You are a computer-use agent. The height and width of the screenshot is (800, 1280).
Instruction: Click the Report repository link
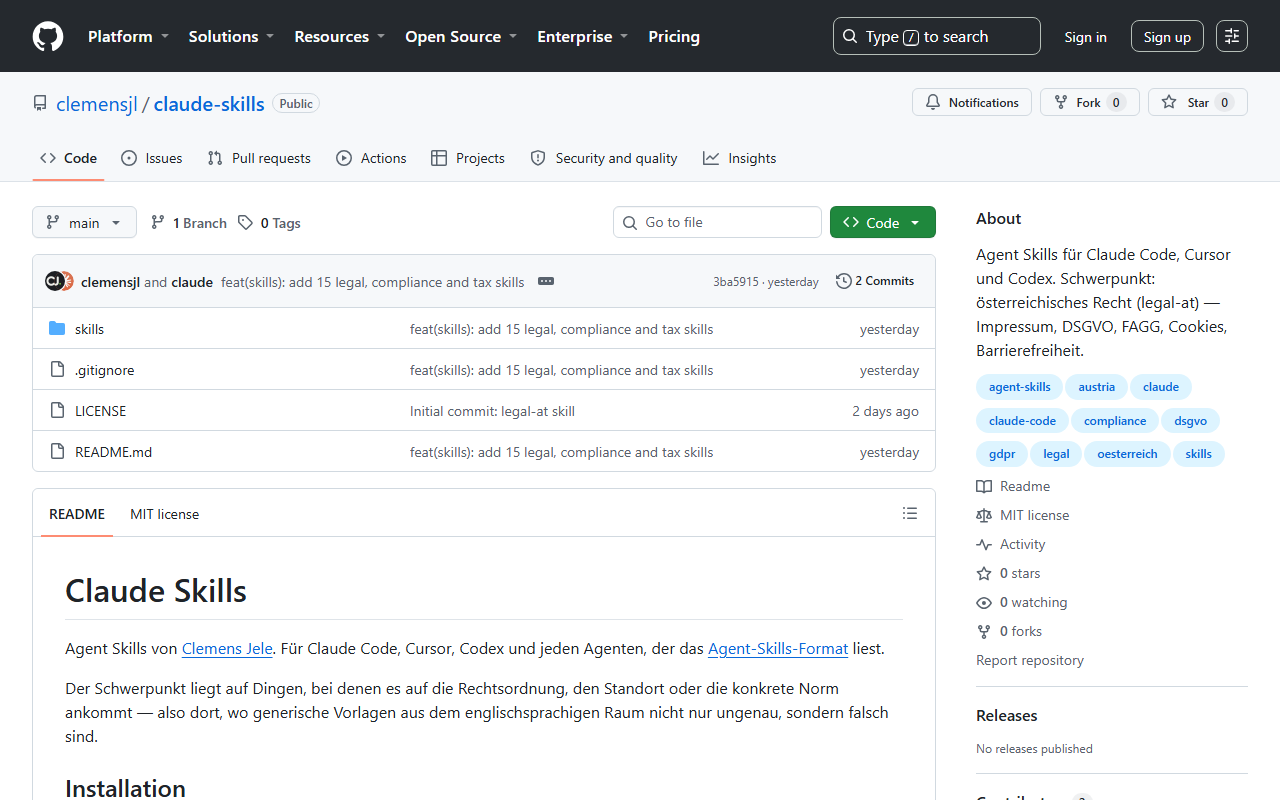point(1030,660)
